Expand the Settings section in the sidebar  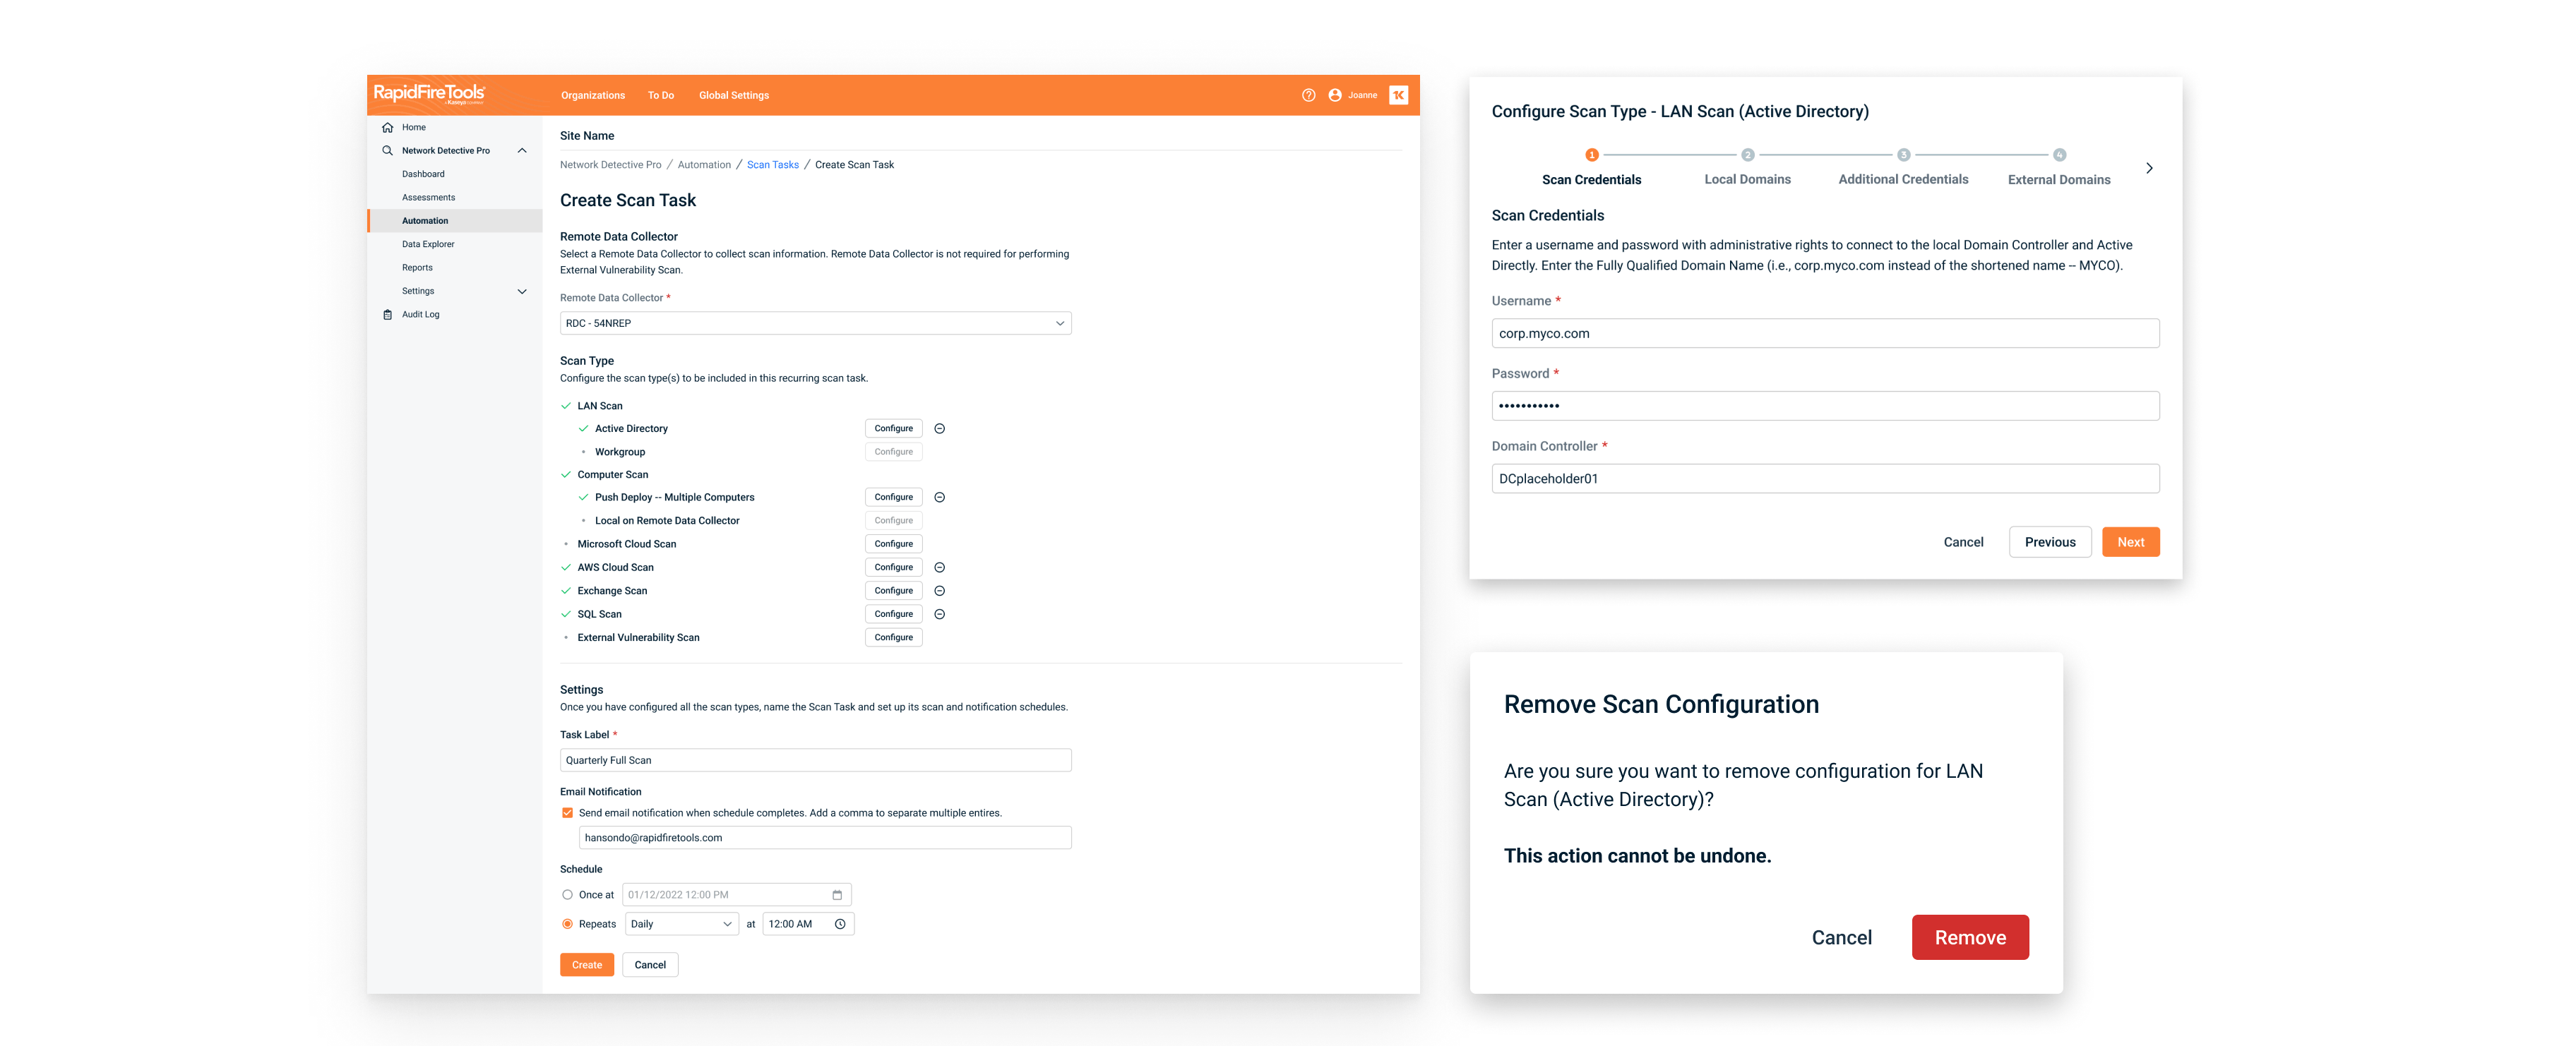point(521,291)
